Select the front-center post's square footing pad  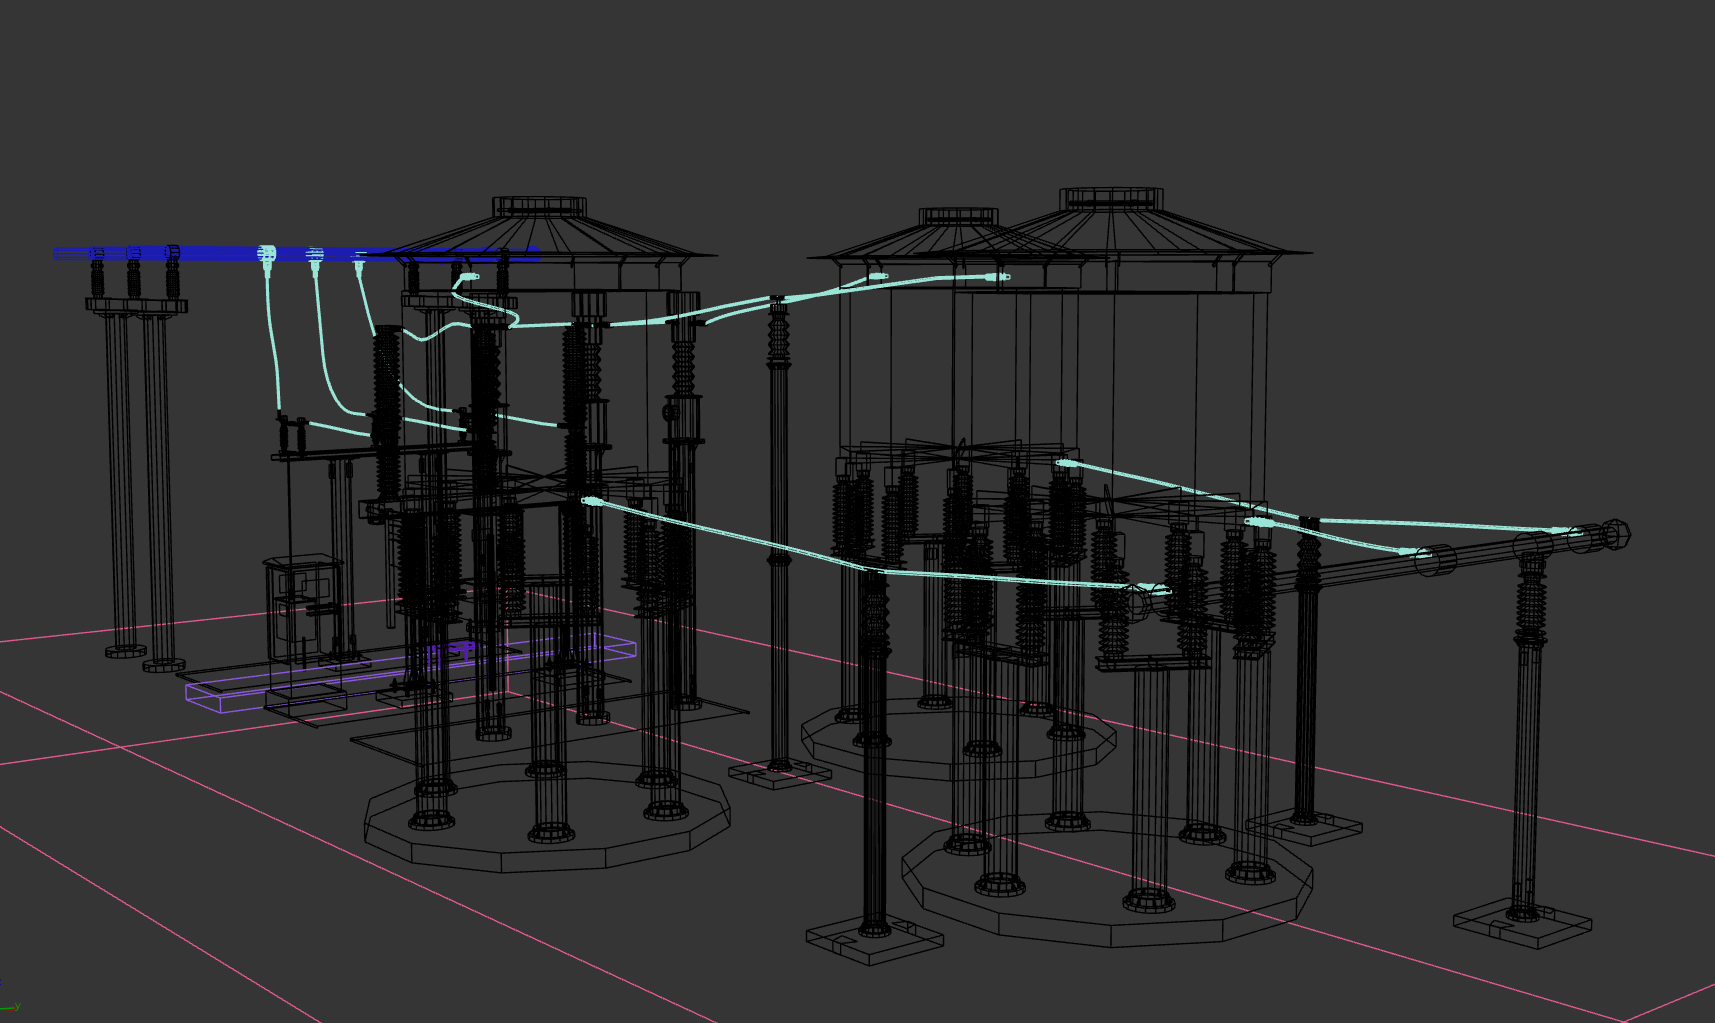click(874, 940)
